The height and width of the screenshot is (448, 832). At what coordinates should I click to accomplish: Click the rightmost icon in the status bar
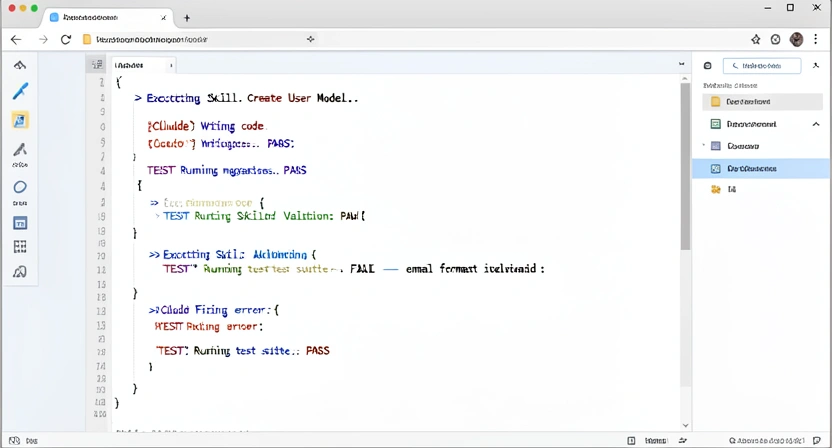click(x=817, y=441)
